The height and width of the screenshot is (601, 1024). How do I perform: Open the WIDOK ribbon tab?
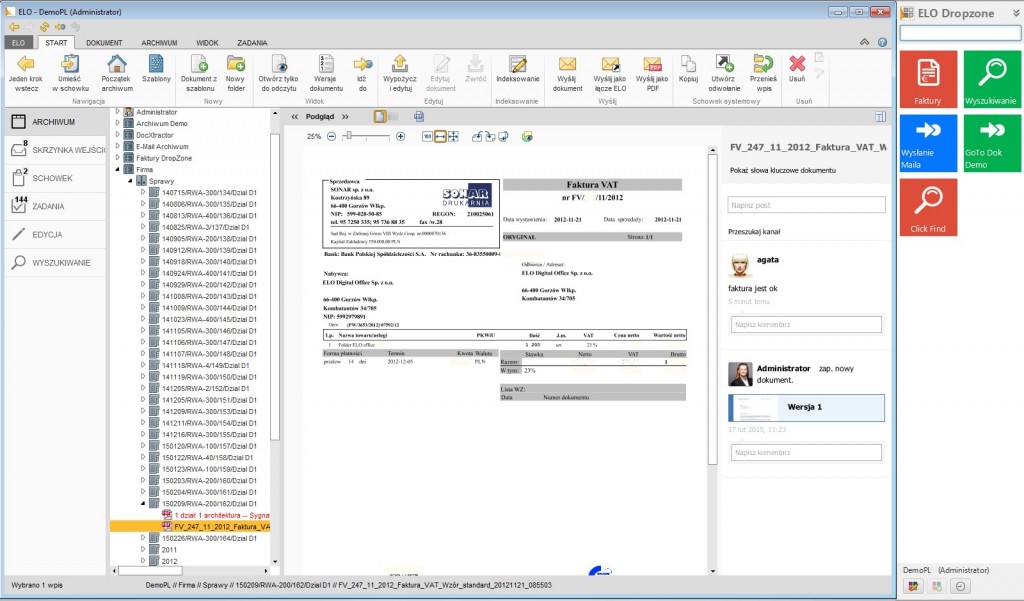pyautogui.click(x=207, y=42)
